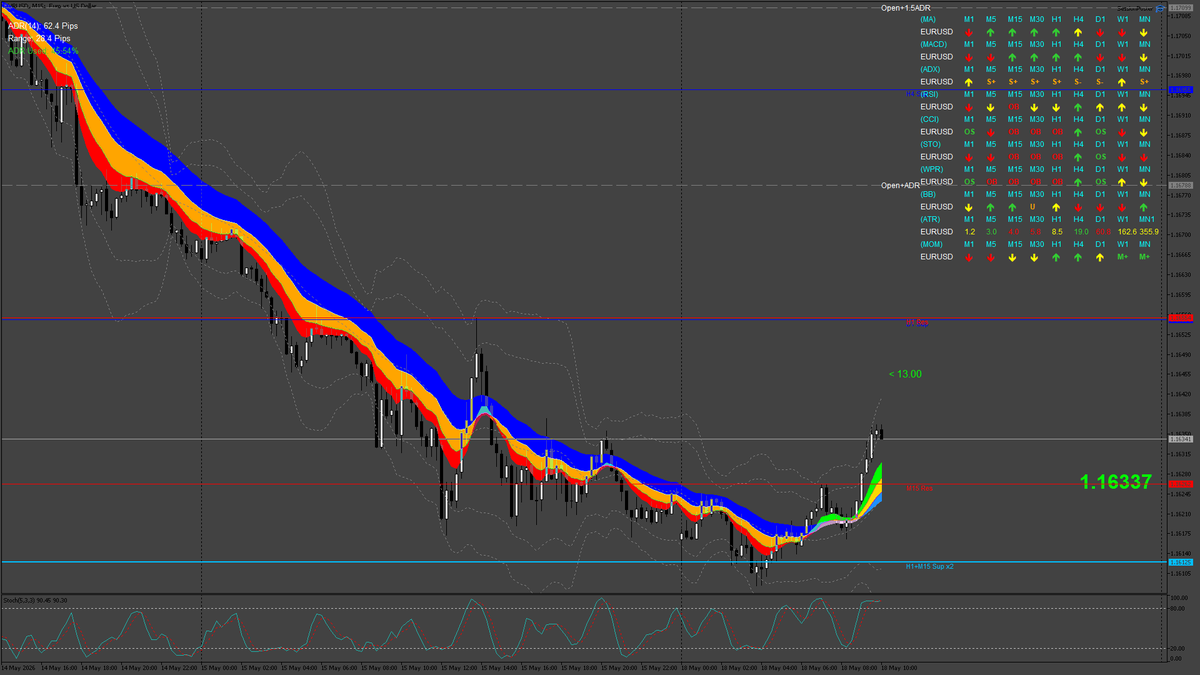Click the ATR H1 value 8.5
This screenshot has height=675, width=1200.
[1057, 232]
